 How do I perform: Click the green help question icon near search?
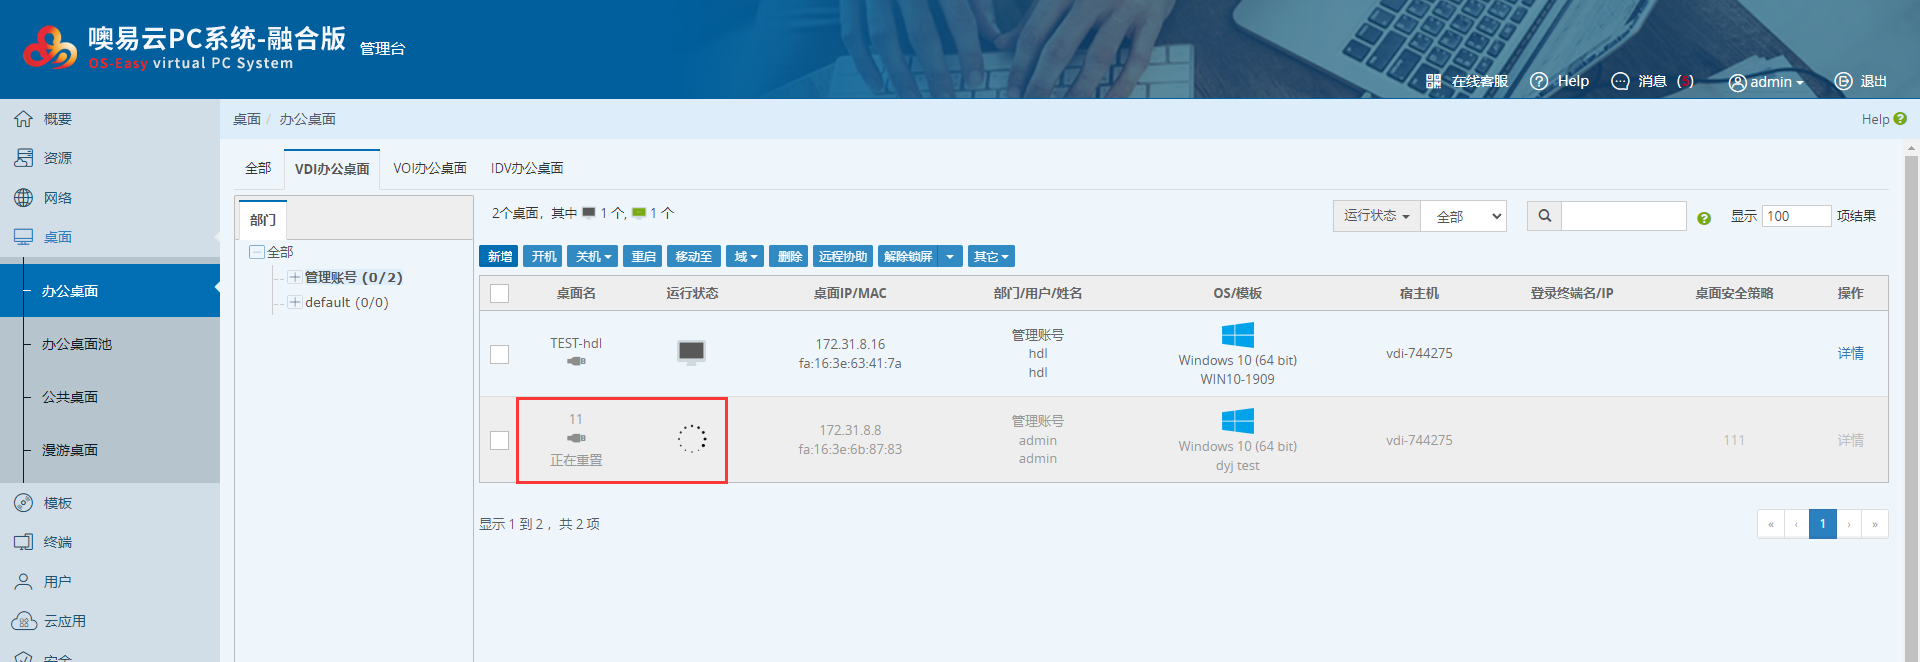point(1704,218)
